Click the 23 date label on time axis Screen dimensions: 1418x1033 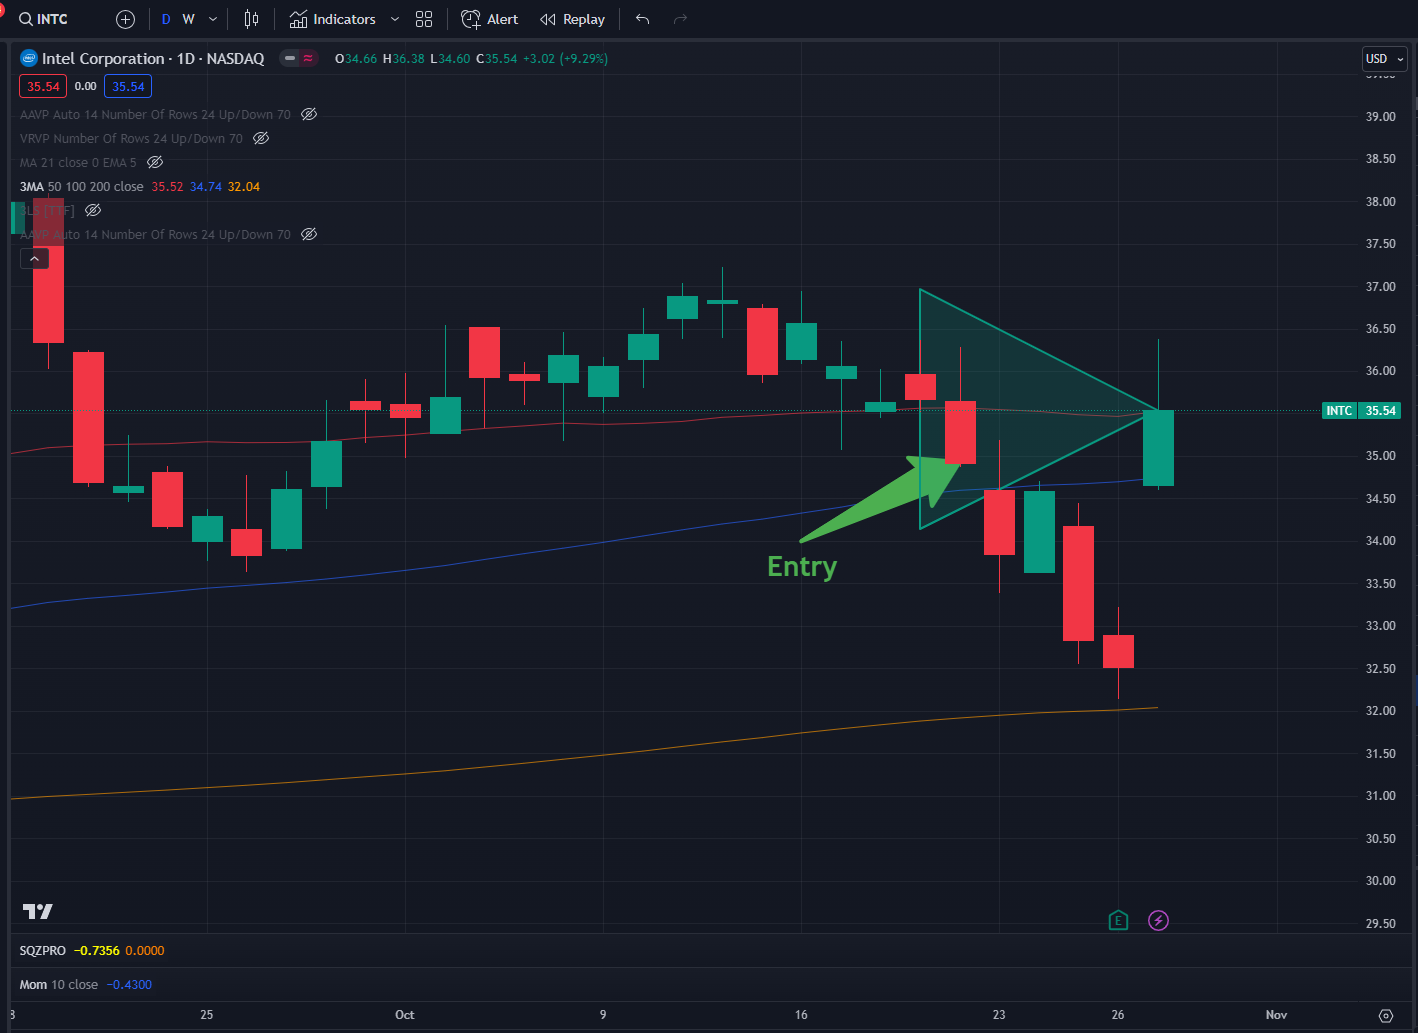999,1015
